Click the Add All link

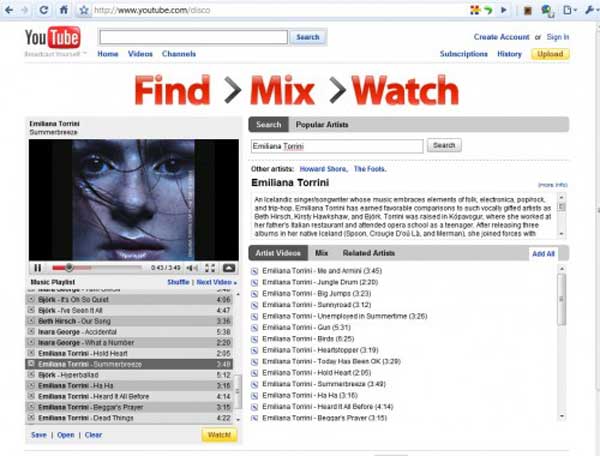543,254
